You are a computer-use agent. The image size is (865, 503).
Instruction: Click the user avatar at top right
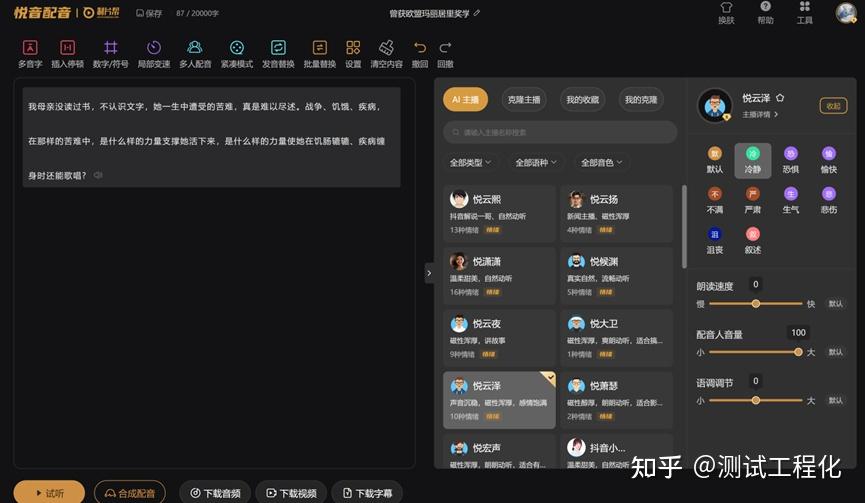(846, 12)
